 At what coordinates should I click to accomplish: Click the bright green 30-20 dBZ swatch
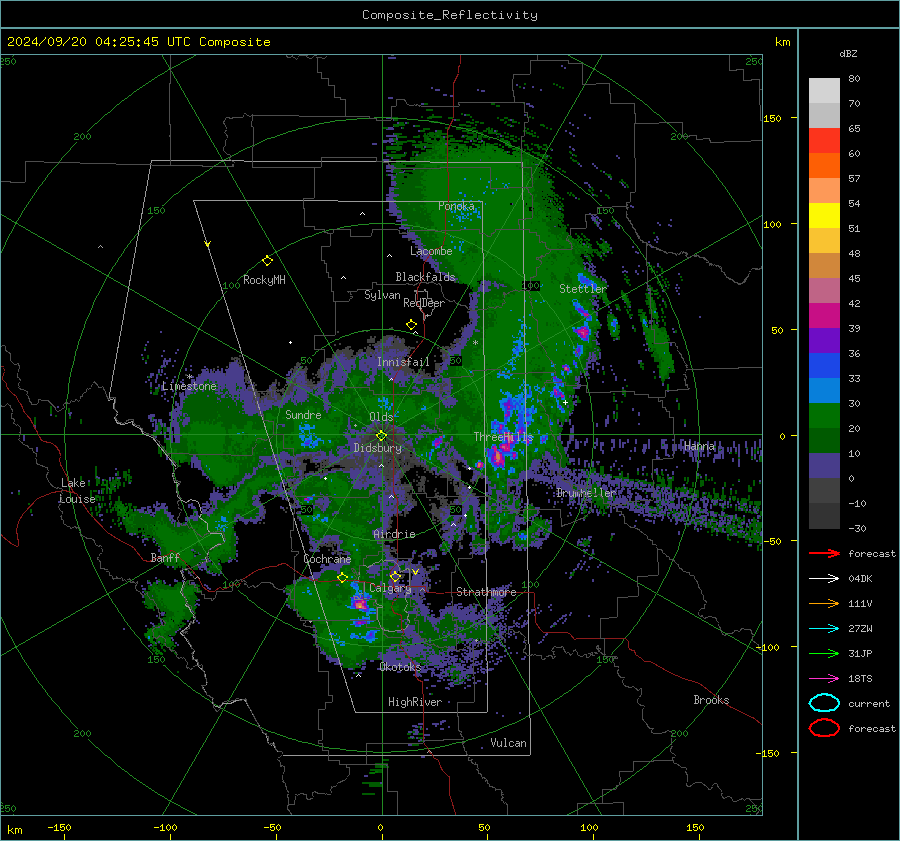tap(824, 416)
